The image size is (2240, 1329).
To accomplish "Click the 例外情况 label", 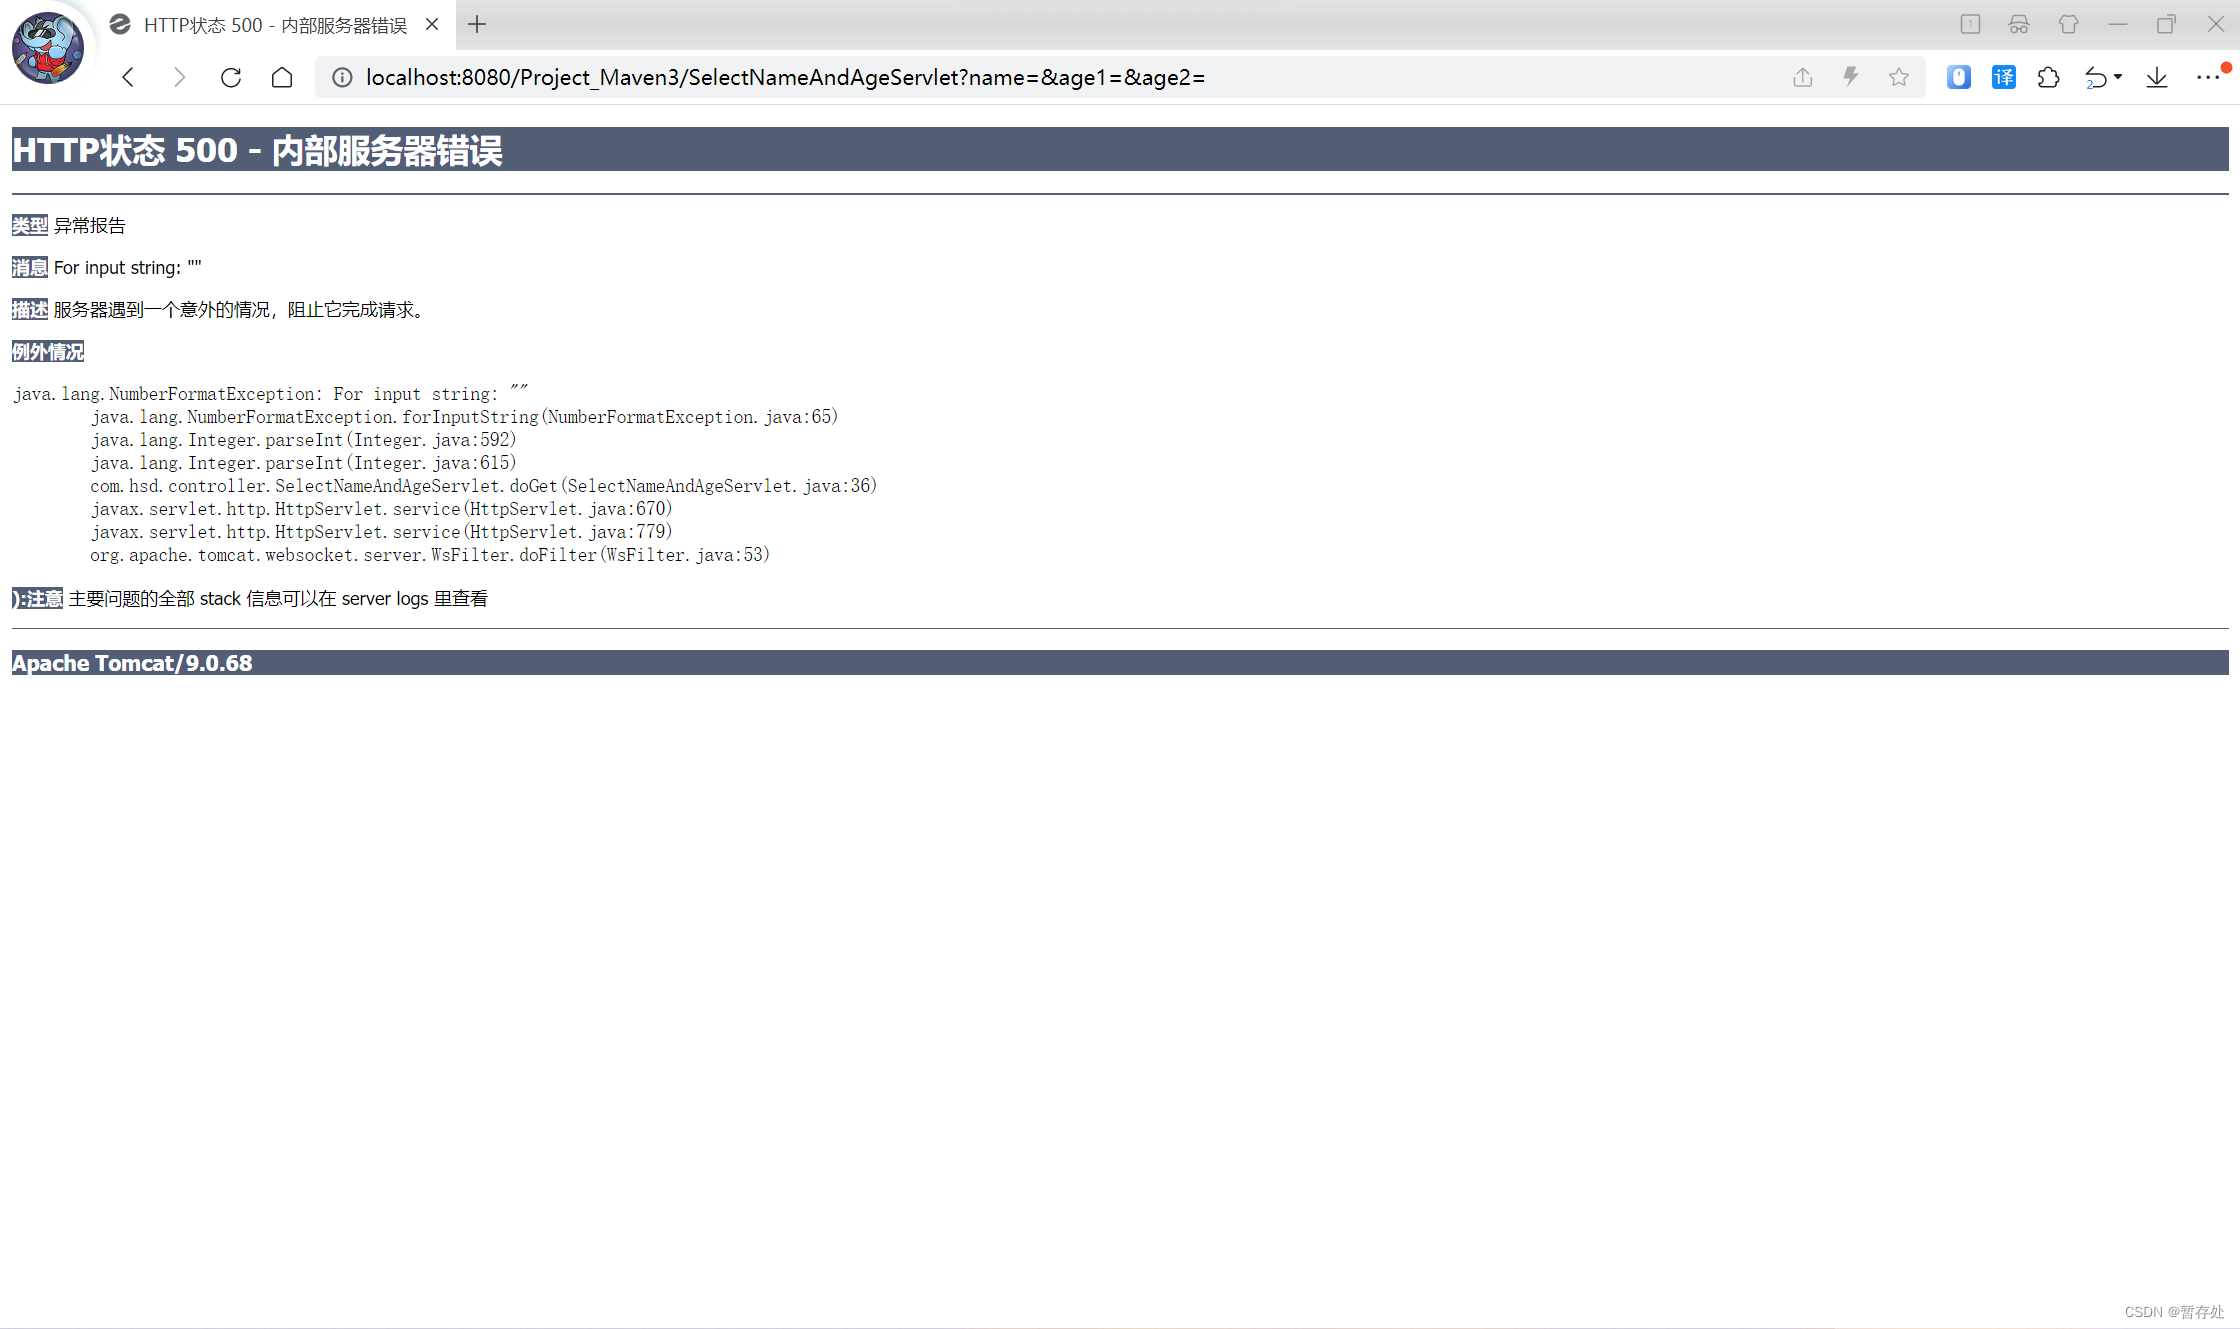I will tap(48, 351).
